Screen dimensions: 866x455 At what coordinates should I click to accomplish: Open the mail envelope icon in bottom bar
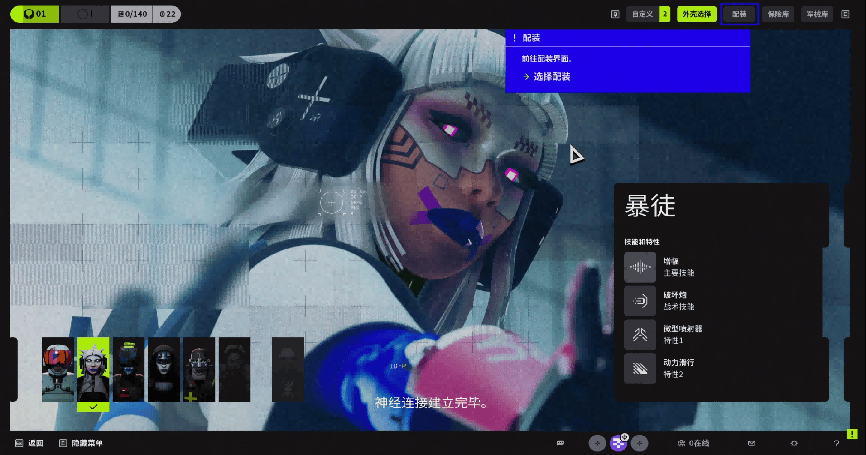[751, 443]
